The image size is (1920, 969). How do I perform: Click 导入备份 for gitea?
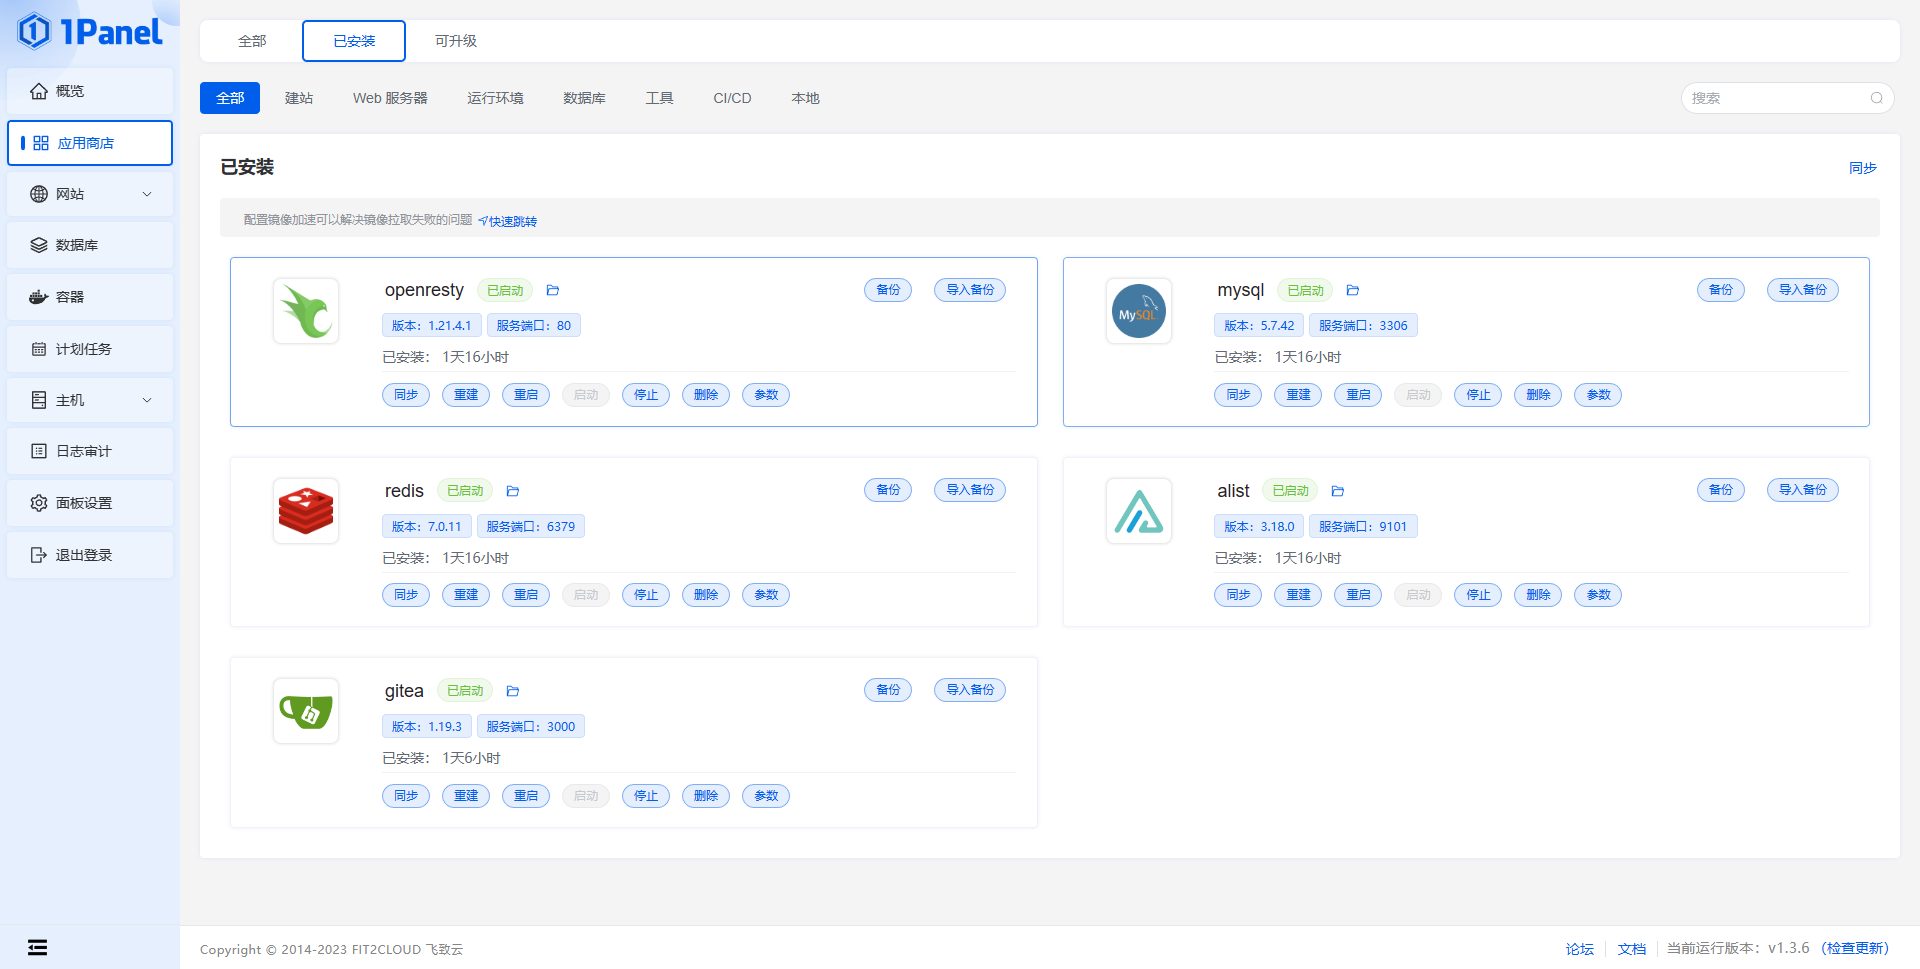970,690
